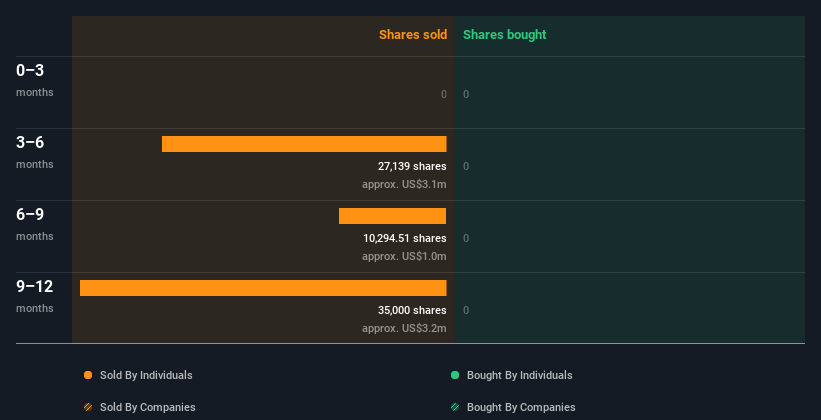Select the 9–12 months orange sold bar

click(x=263, y=288)
